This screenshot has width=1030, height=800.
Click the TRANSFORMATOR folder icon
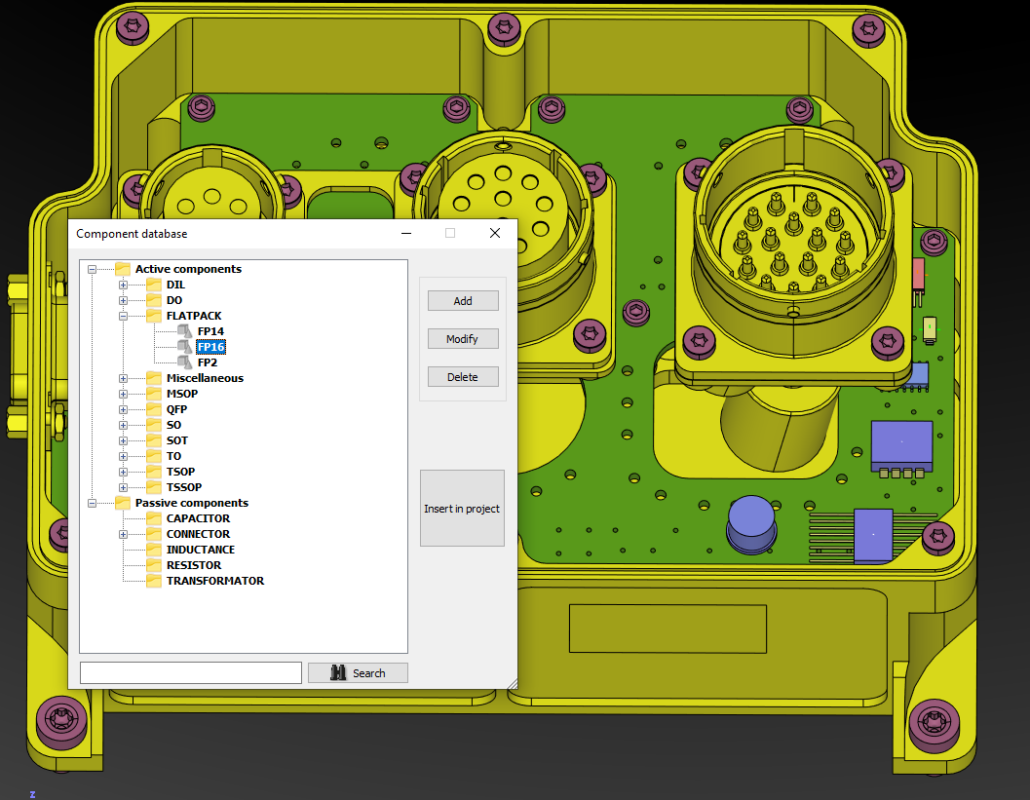[x=153, y=581]
